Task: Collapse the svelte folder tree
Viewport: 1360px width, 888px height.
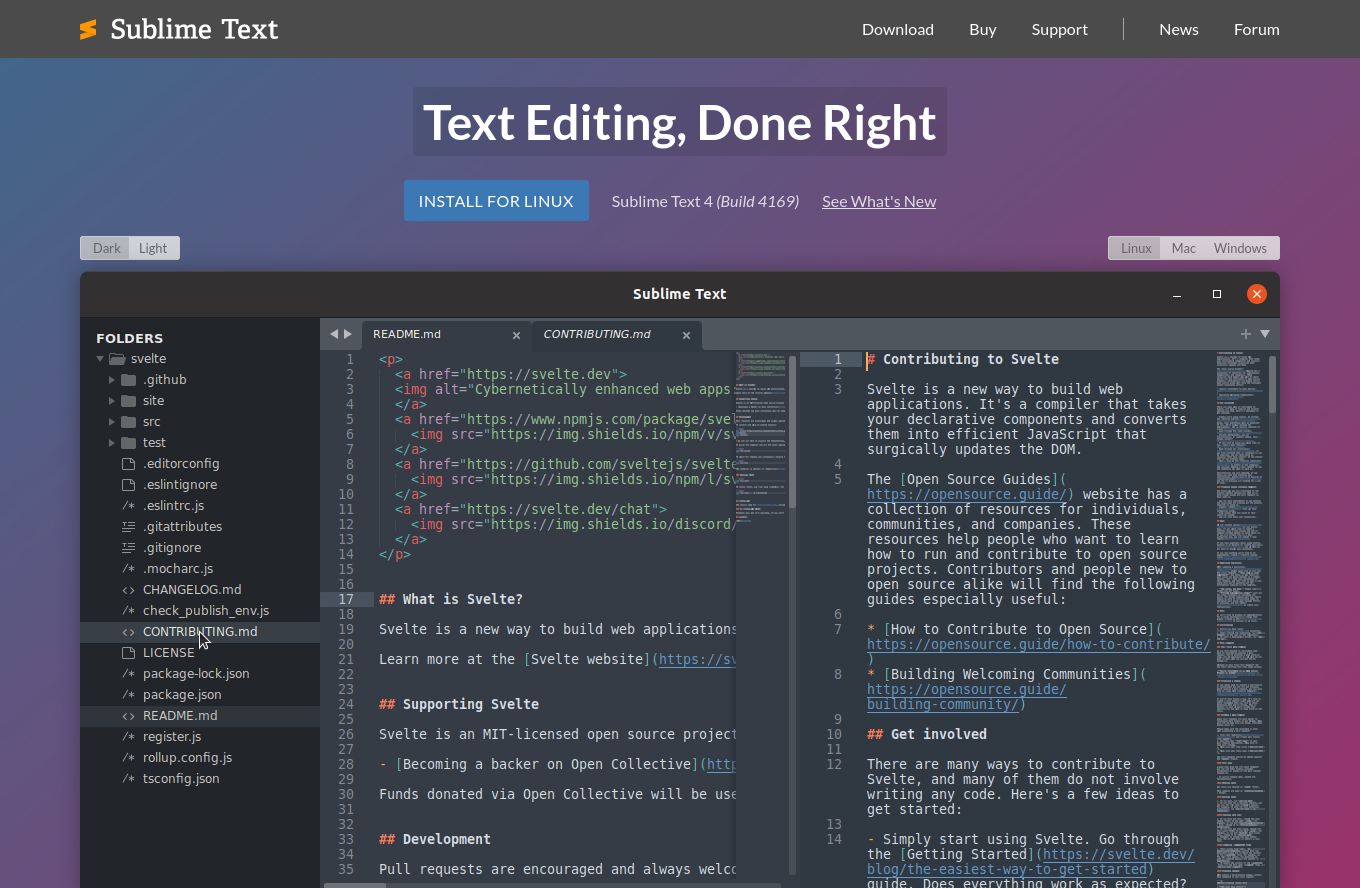Action: click(100, 359)
